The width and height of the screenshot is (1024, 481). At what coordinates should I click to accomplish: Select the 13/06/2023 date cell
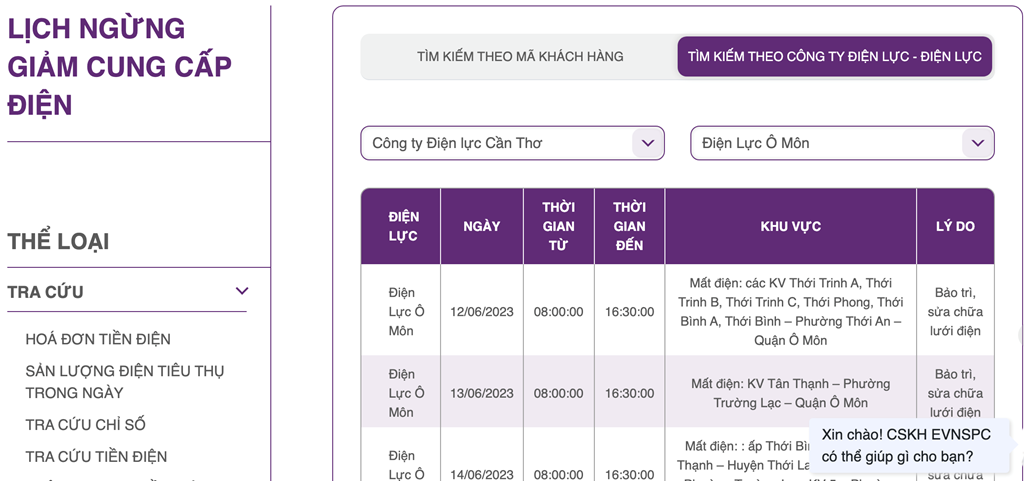(481, 393)
